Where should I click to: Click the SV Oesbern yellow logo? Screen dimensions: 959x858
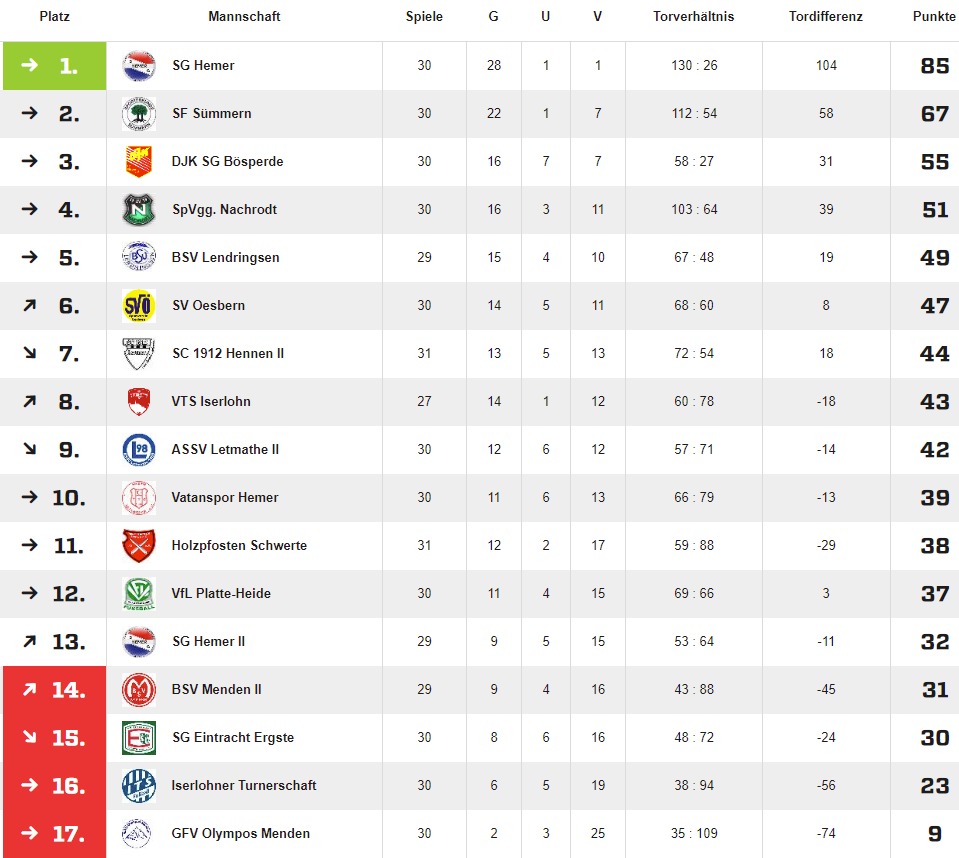pyautogui.click(x=139, y=306)
